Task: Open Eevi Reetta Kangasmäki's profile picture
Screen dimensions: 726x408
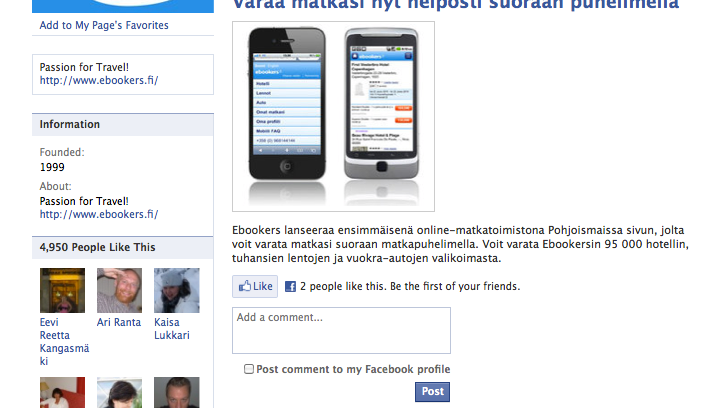Action: [x=62, y=290]
